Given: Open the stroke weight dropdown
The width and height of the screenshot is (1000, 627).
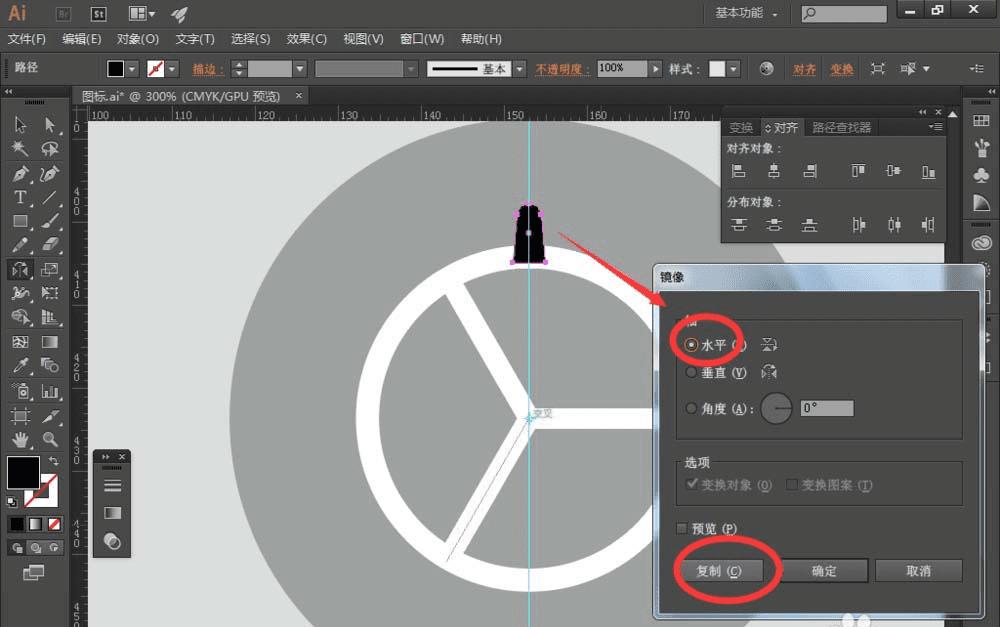Looking at the screenshot, I should [300, 68].
